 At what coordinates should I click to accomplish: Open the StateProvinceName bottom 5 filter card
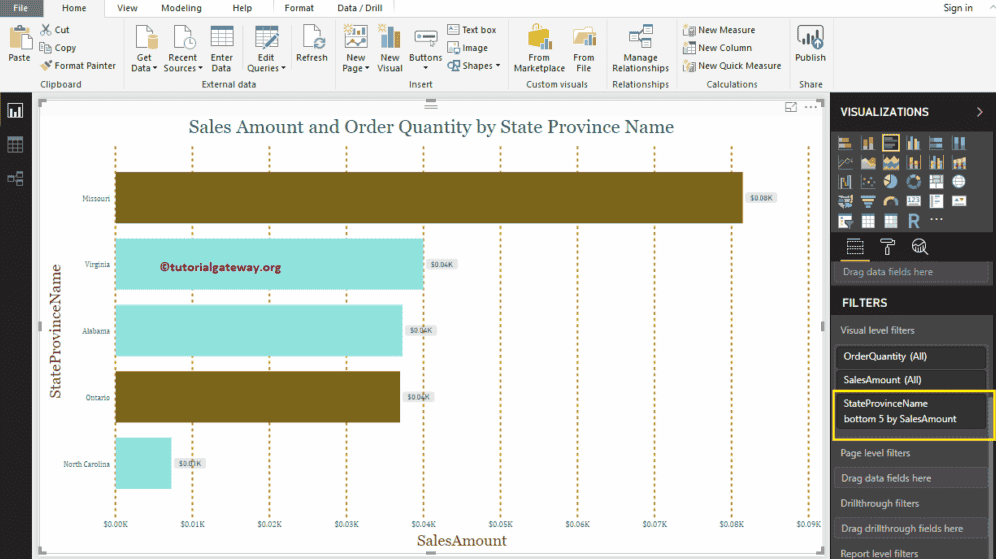[x=910, y=411]
